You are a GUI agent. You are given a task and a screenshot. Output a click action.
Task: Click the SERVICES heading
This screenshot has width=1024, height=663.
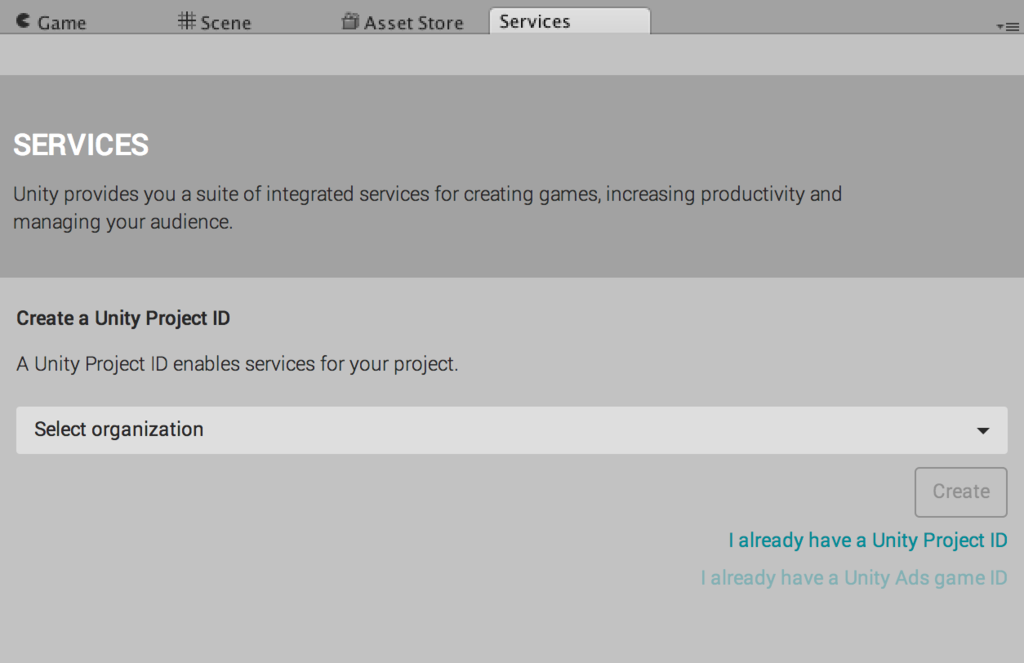(81, 145)
